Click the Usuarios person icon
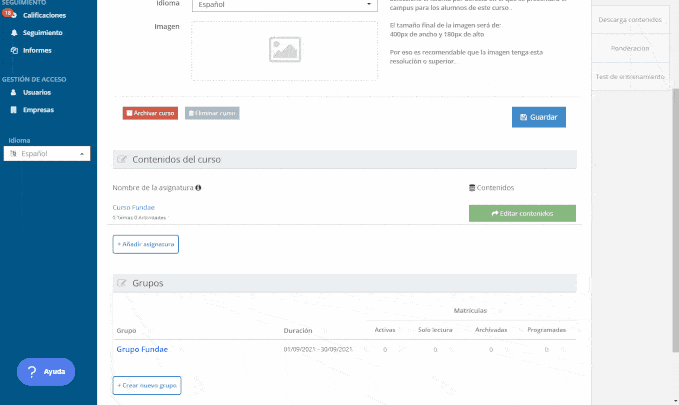Screen dimensions: 679x405 click(14, 92)
